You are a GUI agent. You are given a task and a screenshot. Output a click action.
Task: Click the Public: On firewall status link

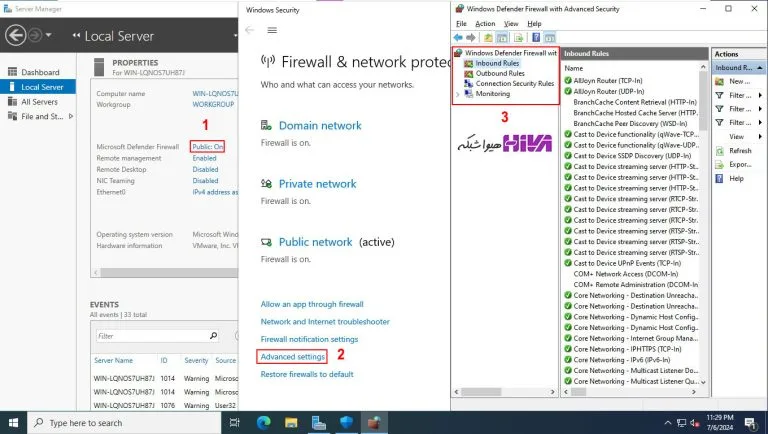(x=208, y=146)
